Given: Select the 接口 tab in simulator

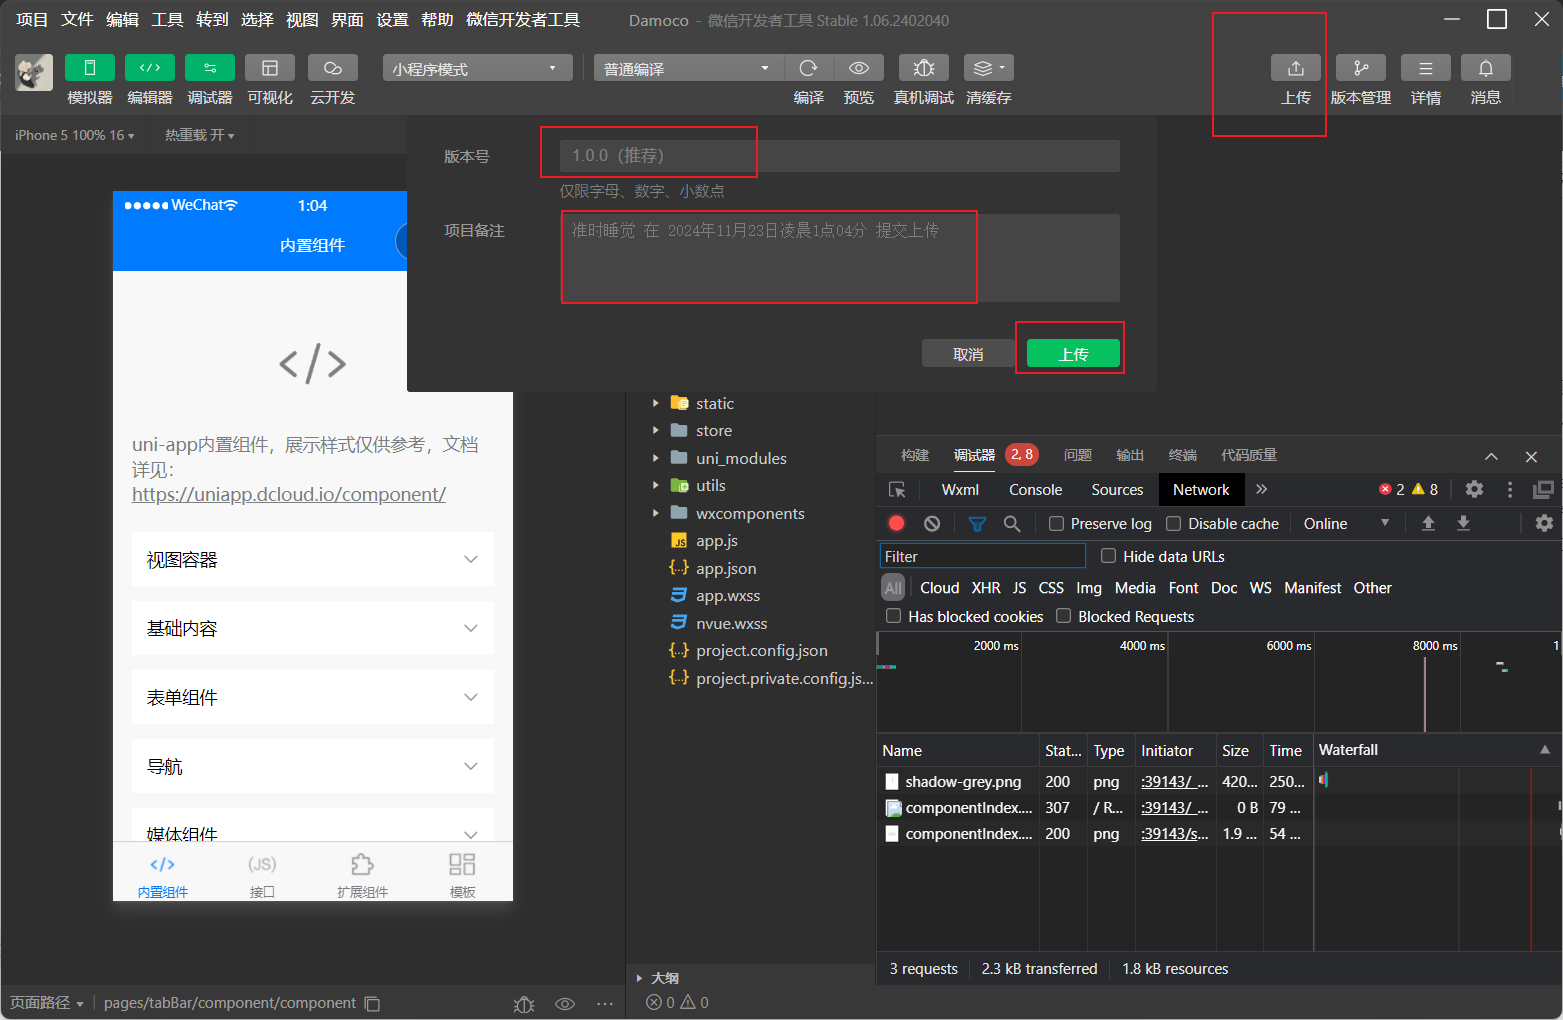Looking at the screenshot, I should tap(262, 876).
